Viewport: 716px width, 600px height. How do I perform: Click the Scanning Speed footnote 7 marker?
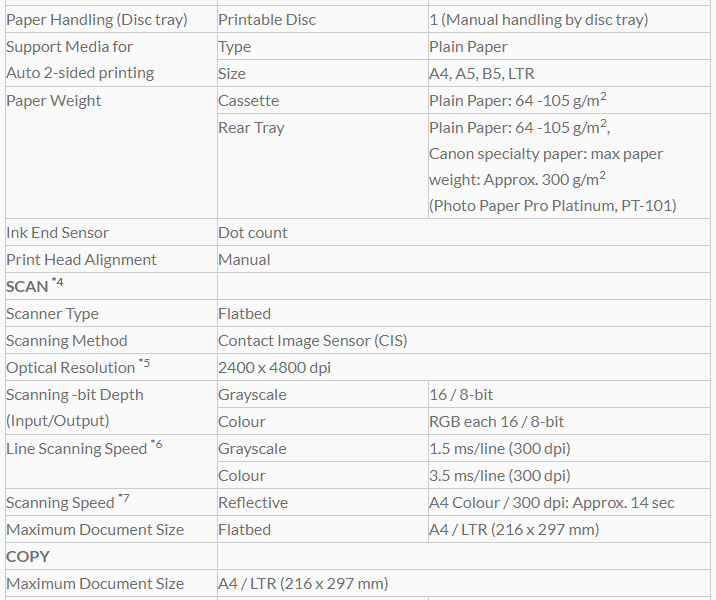(123, 498)
